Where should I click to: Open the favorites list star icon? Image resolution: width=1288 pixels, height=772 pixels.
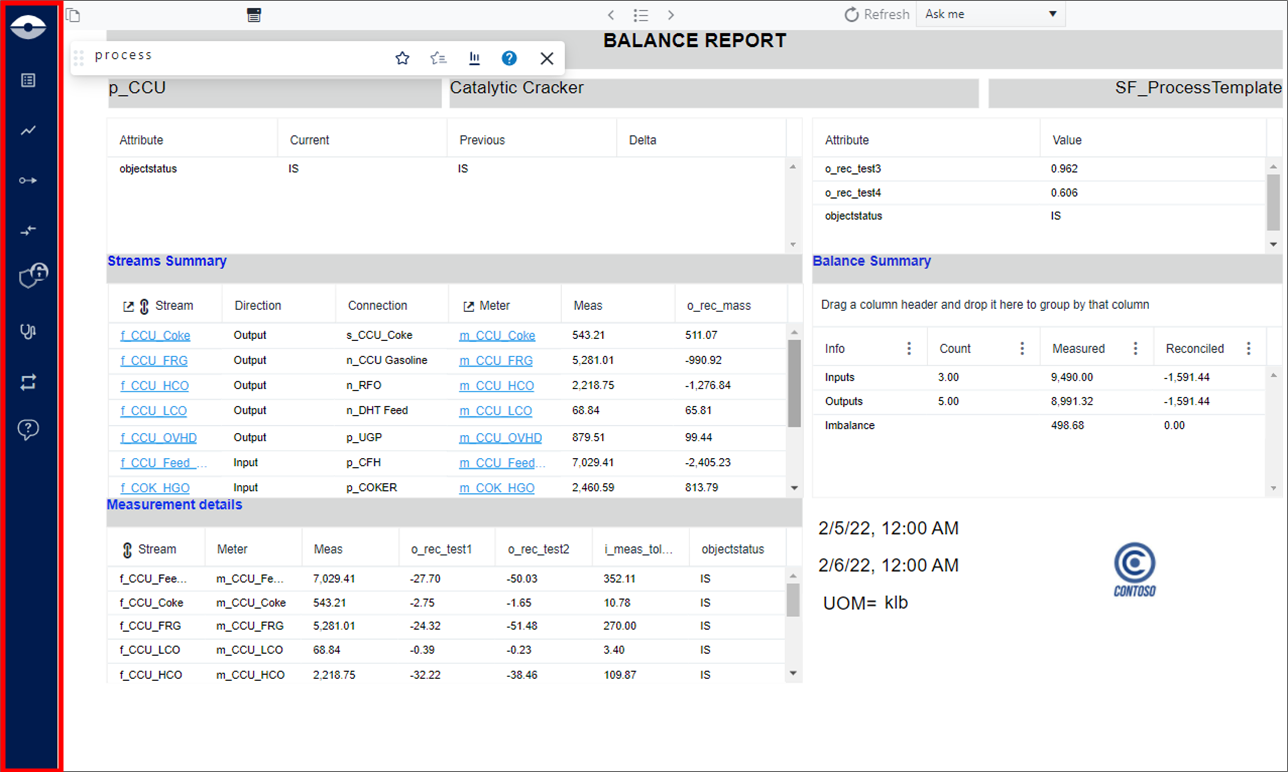(x=438, y=58)
